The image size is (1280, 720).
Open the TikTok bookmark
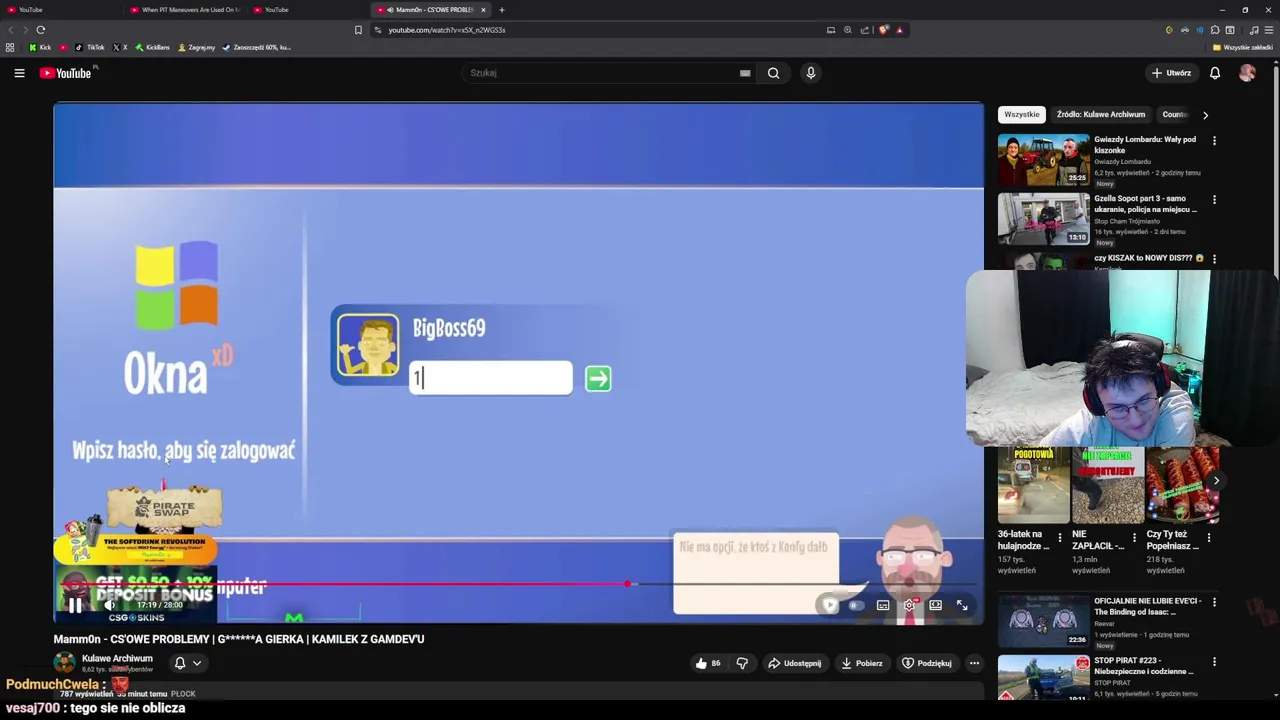click(90, 47)
